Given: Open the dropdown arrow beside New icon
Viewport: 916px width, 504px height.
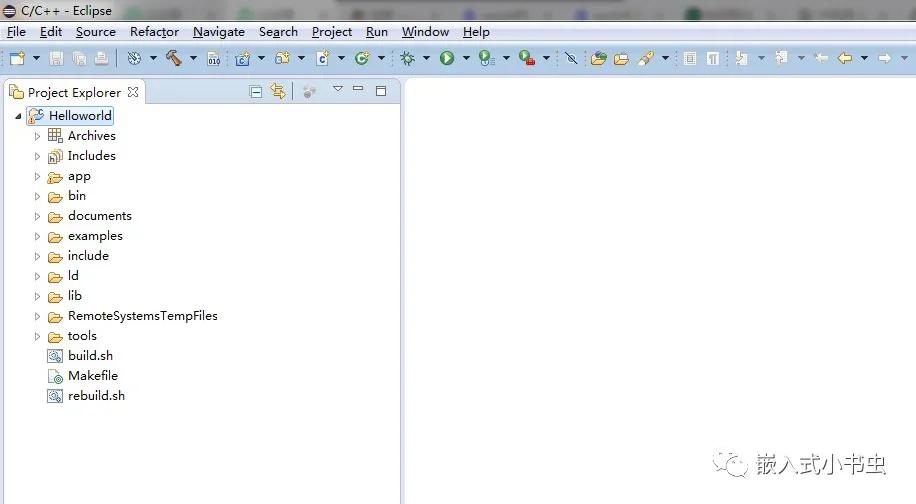Looking at the screenshot, I should tap(36, 58).
